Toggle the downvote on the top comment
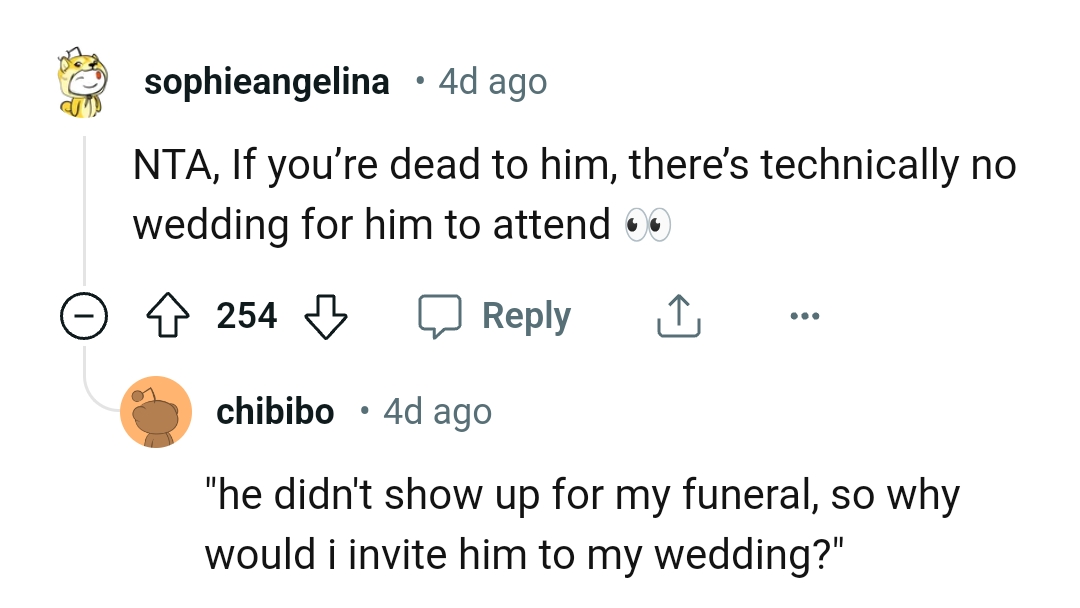The image size is (1080, 608). click(325, 318)
